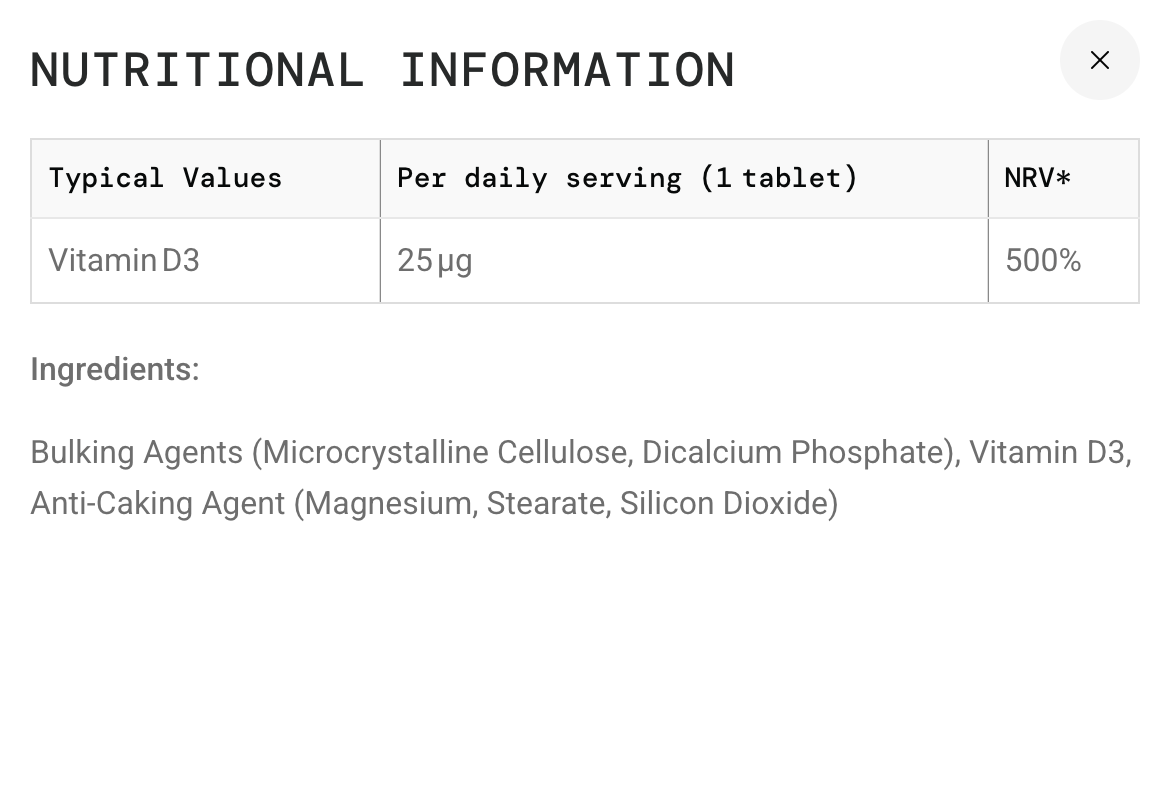Image resolution: width=1156 pixels, height=792 pixels.
Task: Click the Per daily serving header text
Action: pos(539,178)
